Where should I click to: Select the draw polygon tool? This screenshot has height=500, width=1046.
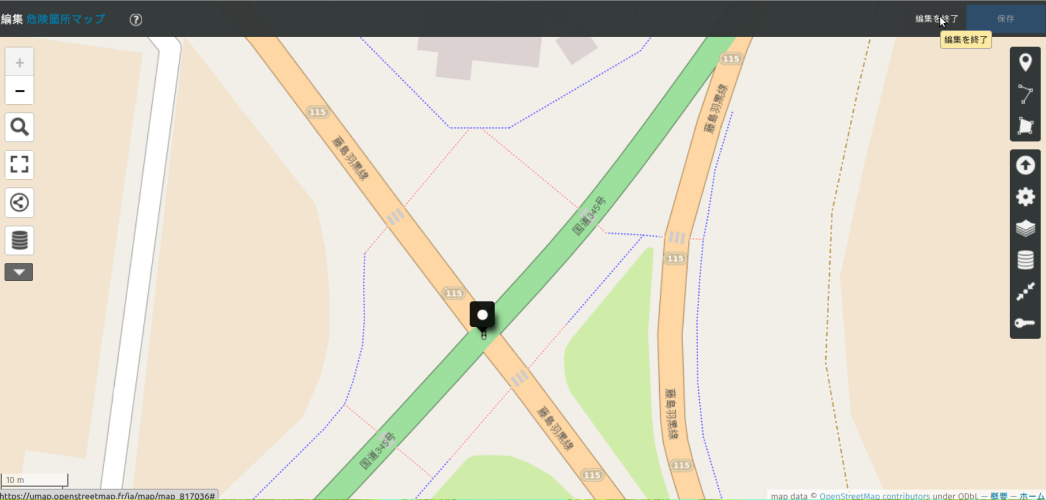coord(1025,125)
